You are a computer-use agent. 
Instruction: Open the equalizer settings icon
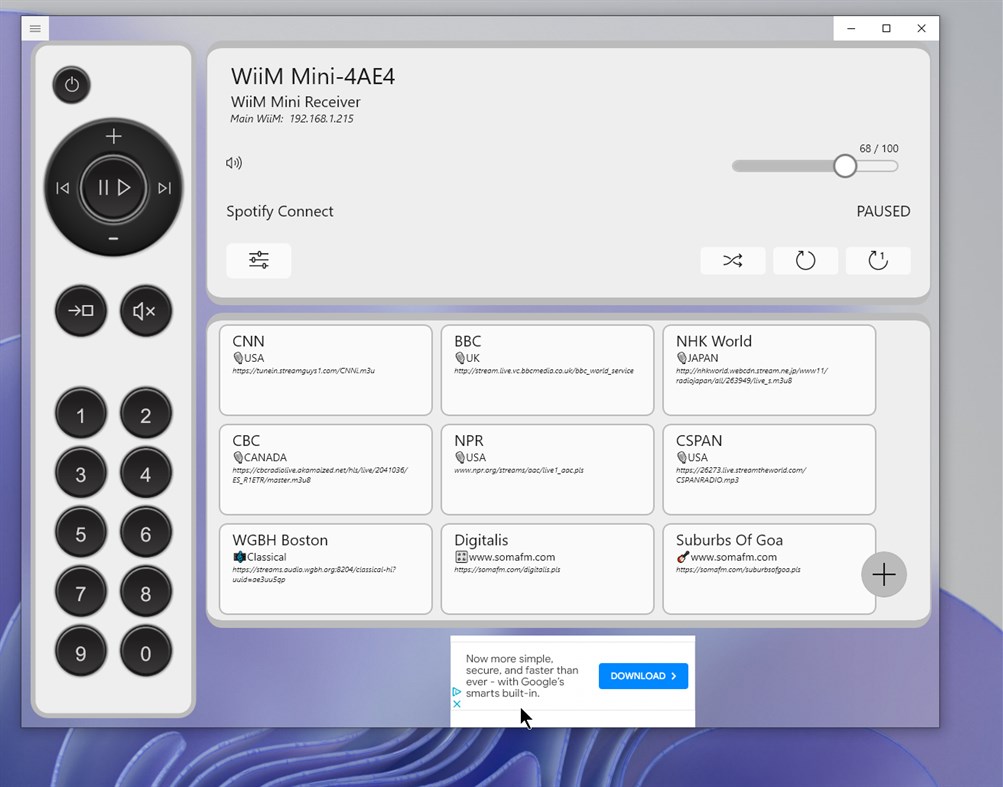(x=258, y=260)
